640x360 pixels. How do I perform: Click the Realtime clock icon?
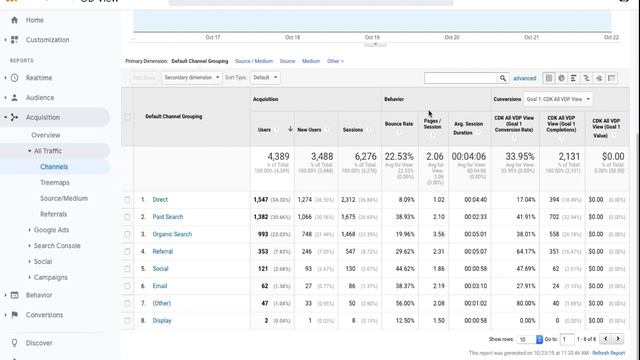pos(15,78)
